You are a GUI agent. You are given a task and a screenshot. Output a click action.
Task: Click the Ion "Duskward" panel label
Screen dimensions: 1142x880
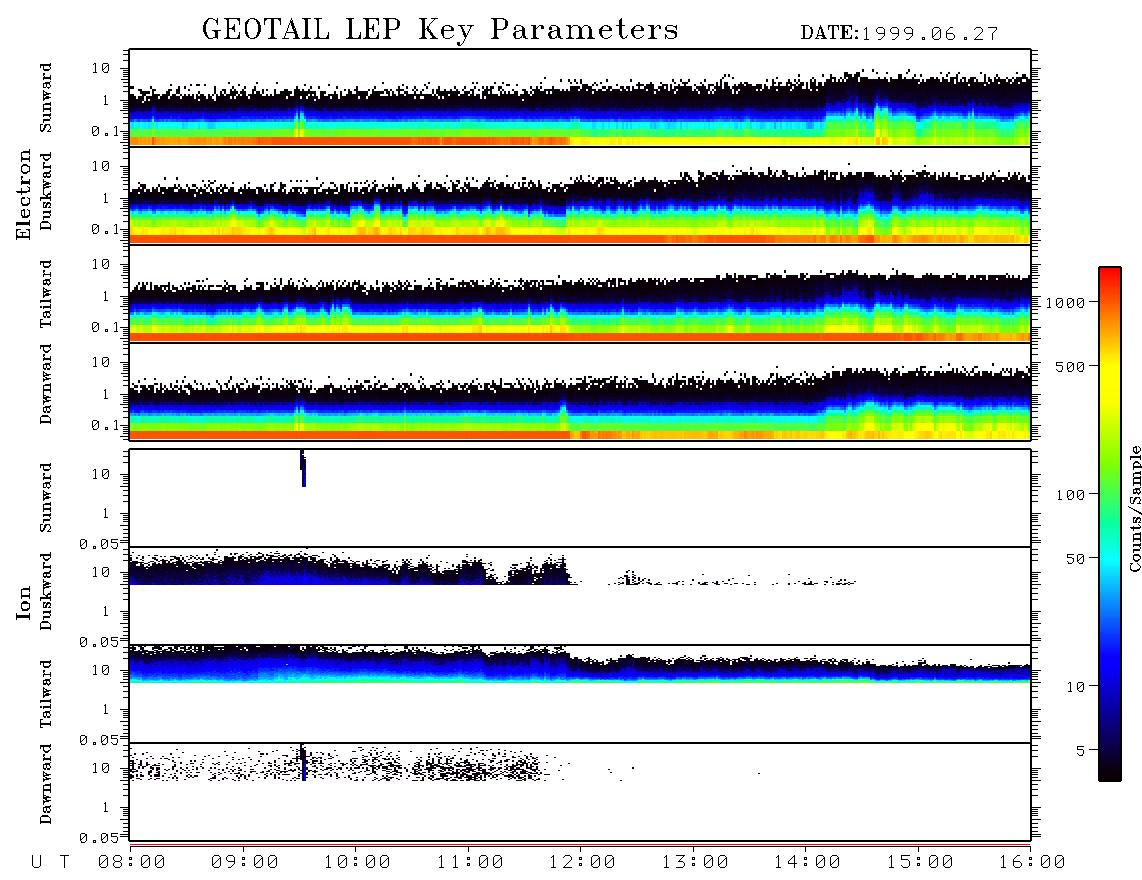pos(46,591)
